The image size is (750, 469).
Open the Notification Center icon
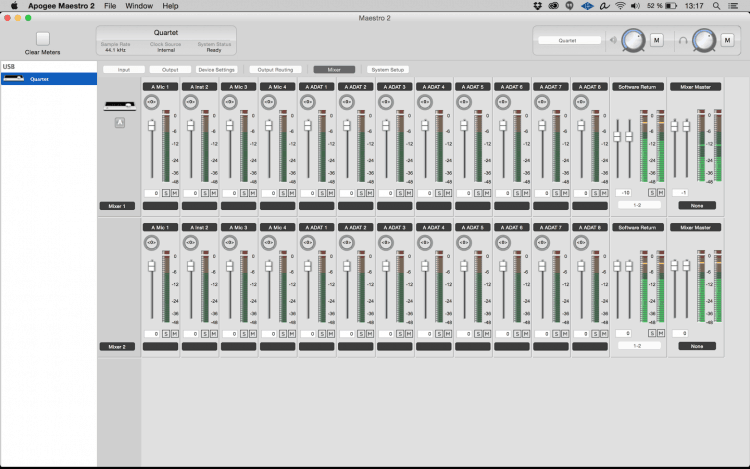point(733,6)
